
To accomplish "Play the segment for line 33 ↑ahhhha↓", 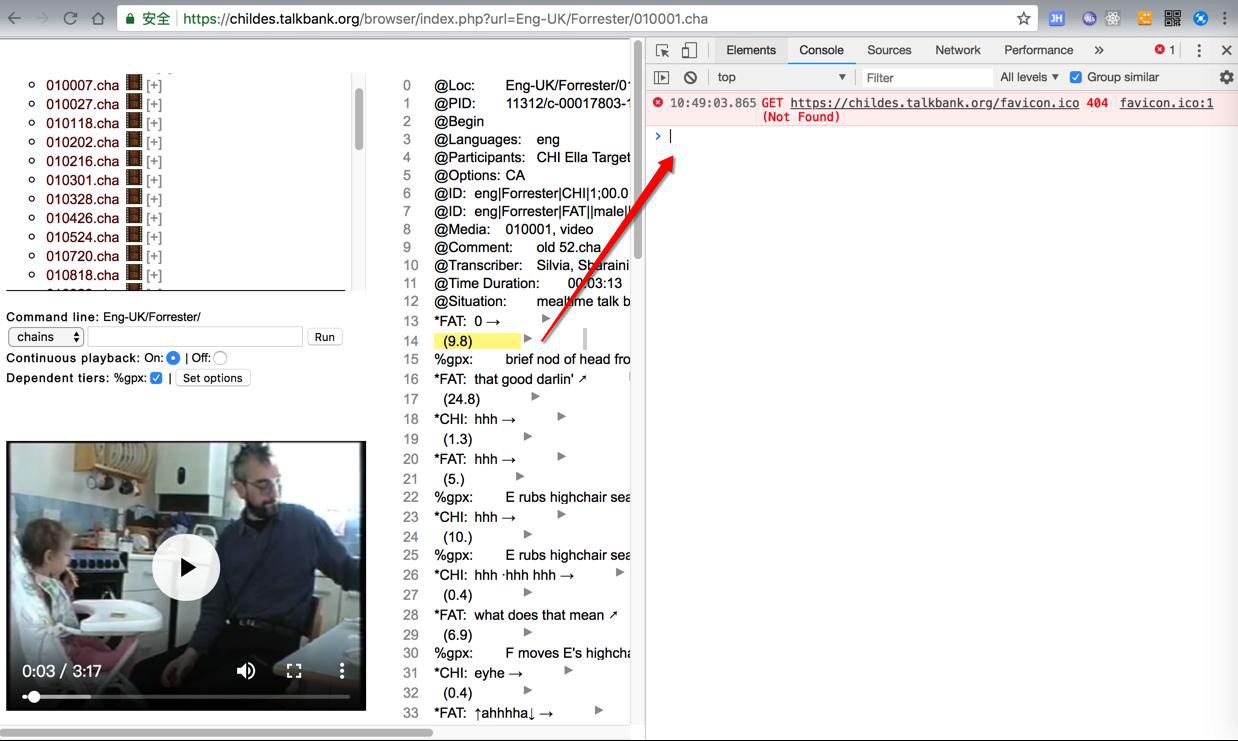I will [x=598, y=711].
